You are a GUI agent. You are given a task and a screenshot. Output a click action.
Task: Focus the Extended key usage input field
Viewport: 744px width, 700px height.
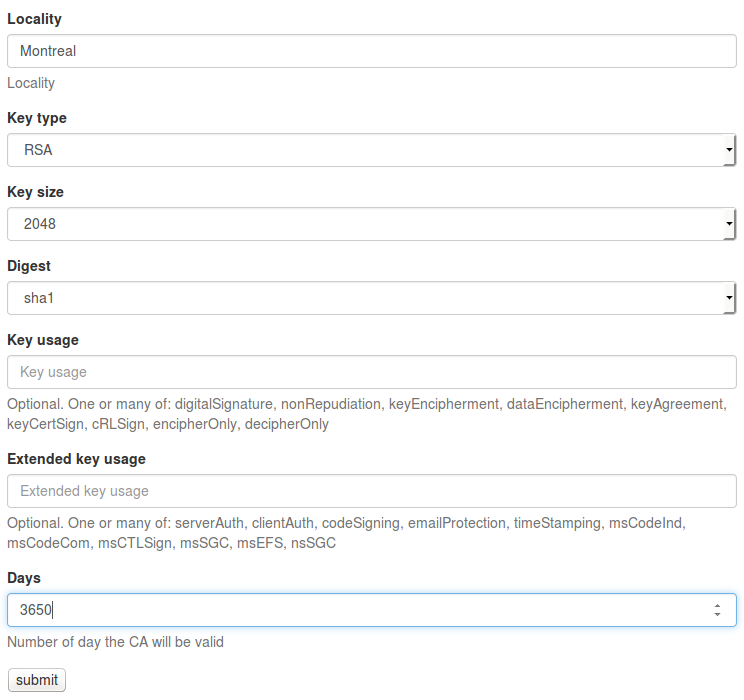pos(372,491)
